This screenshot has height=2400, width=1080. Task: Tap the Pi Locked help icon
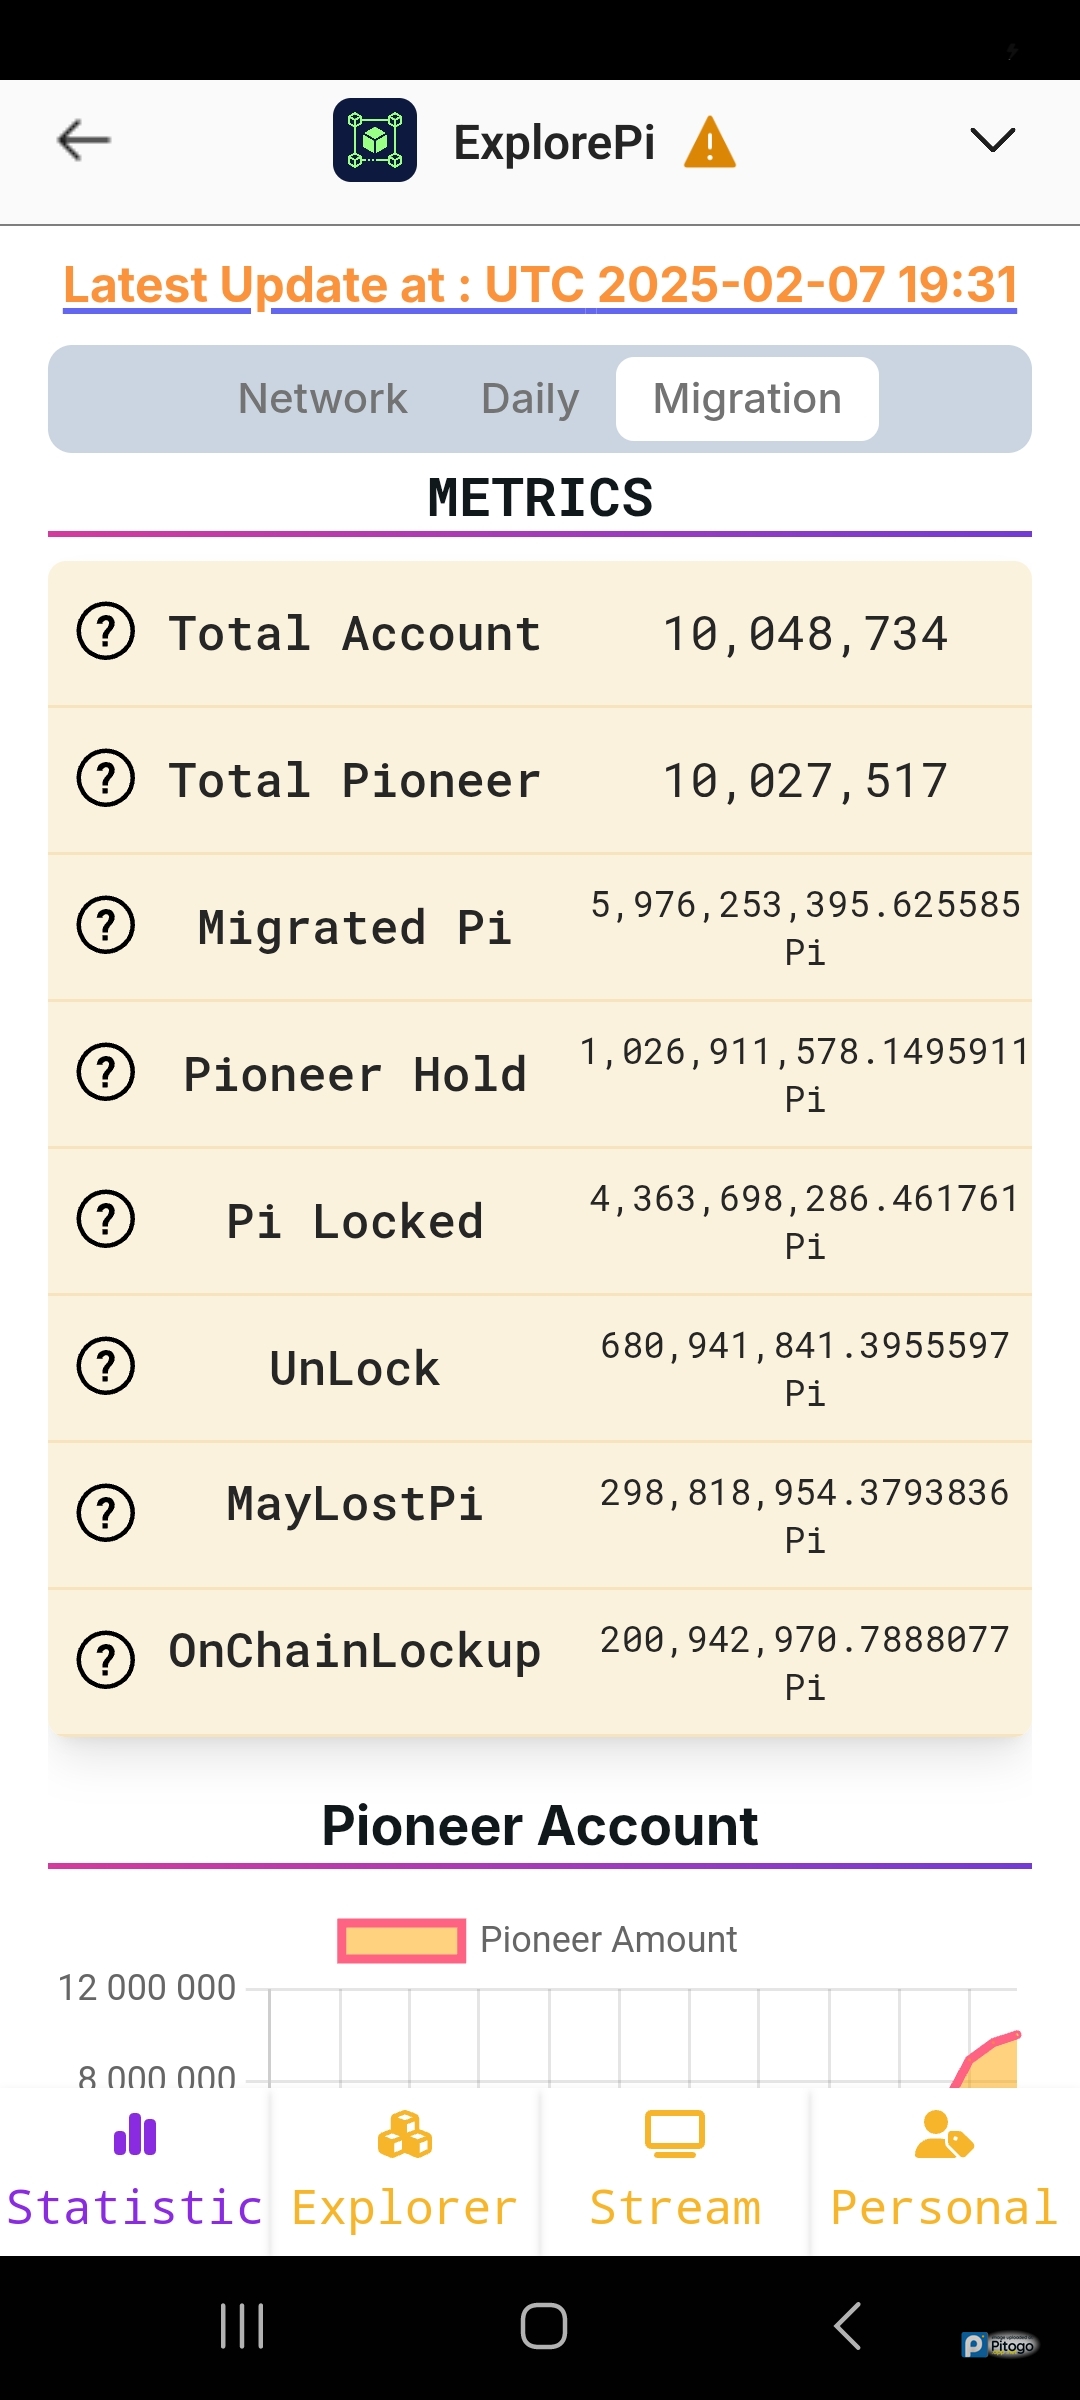106,1220
